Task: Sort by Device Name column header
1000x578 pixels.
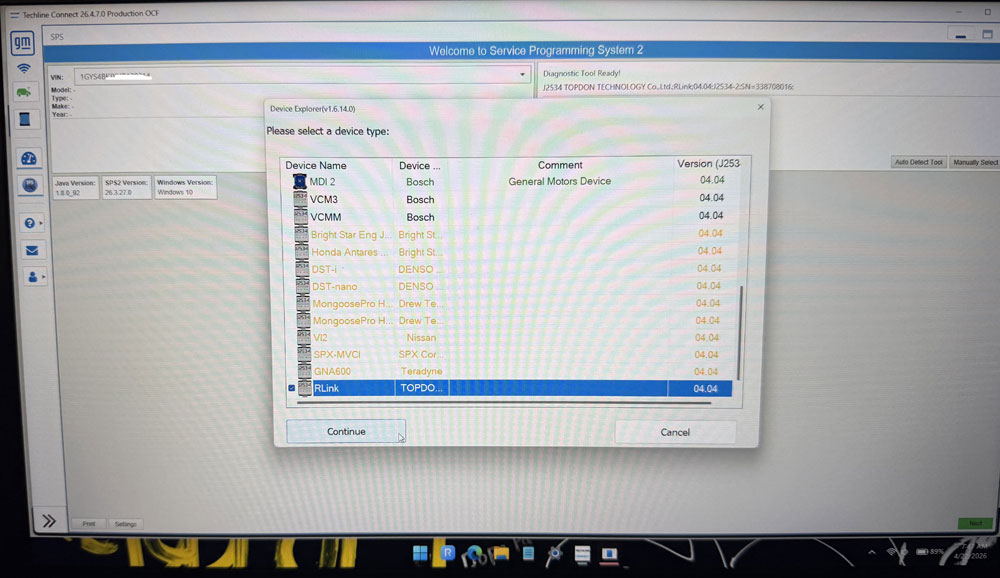Action: 316,165
